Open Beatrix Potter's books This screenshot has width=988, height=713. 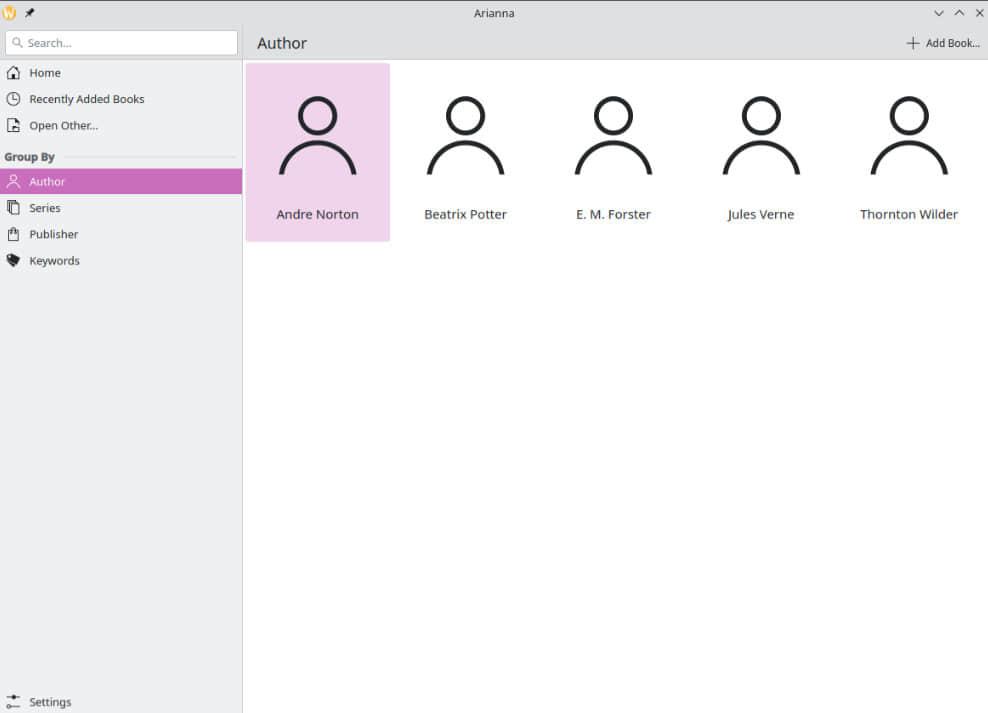(465, 152)
